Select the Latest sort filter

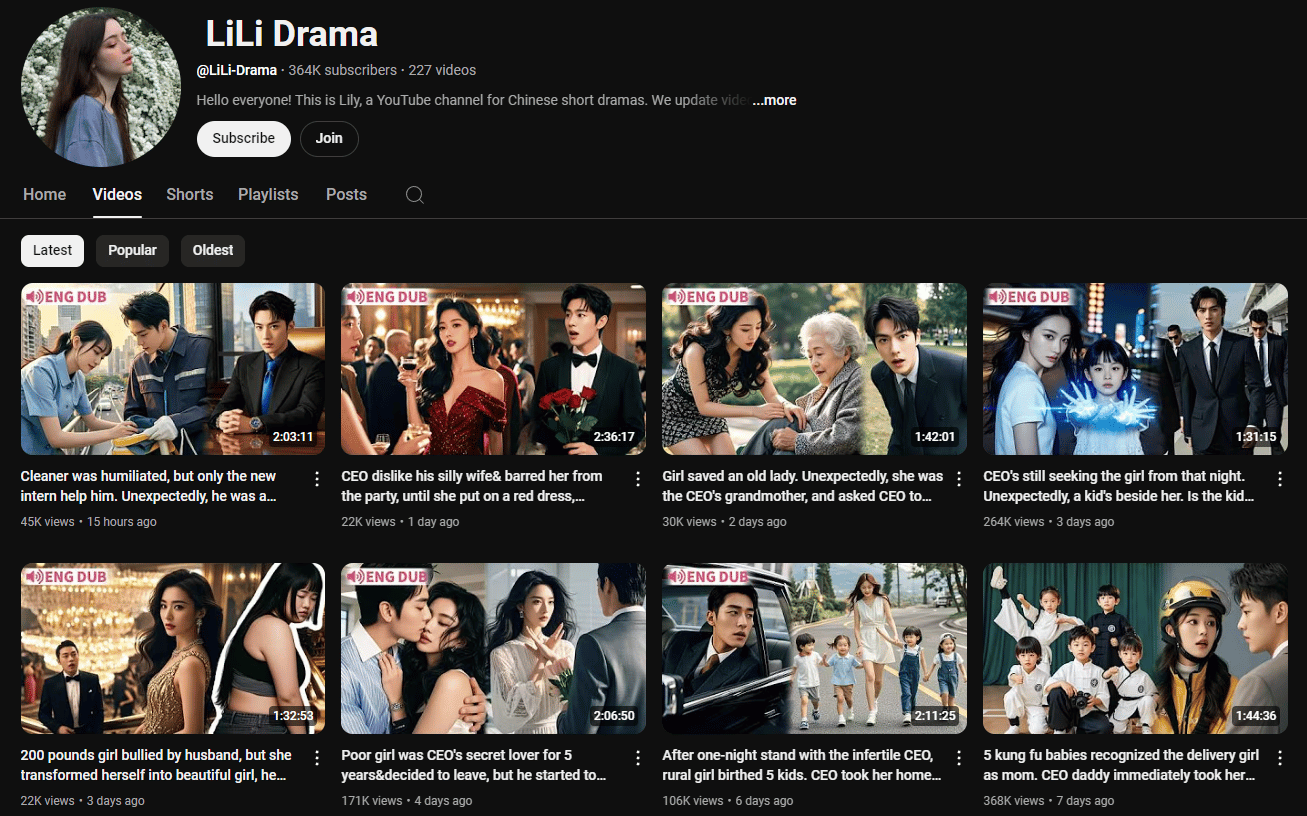pos(52,250)
